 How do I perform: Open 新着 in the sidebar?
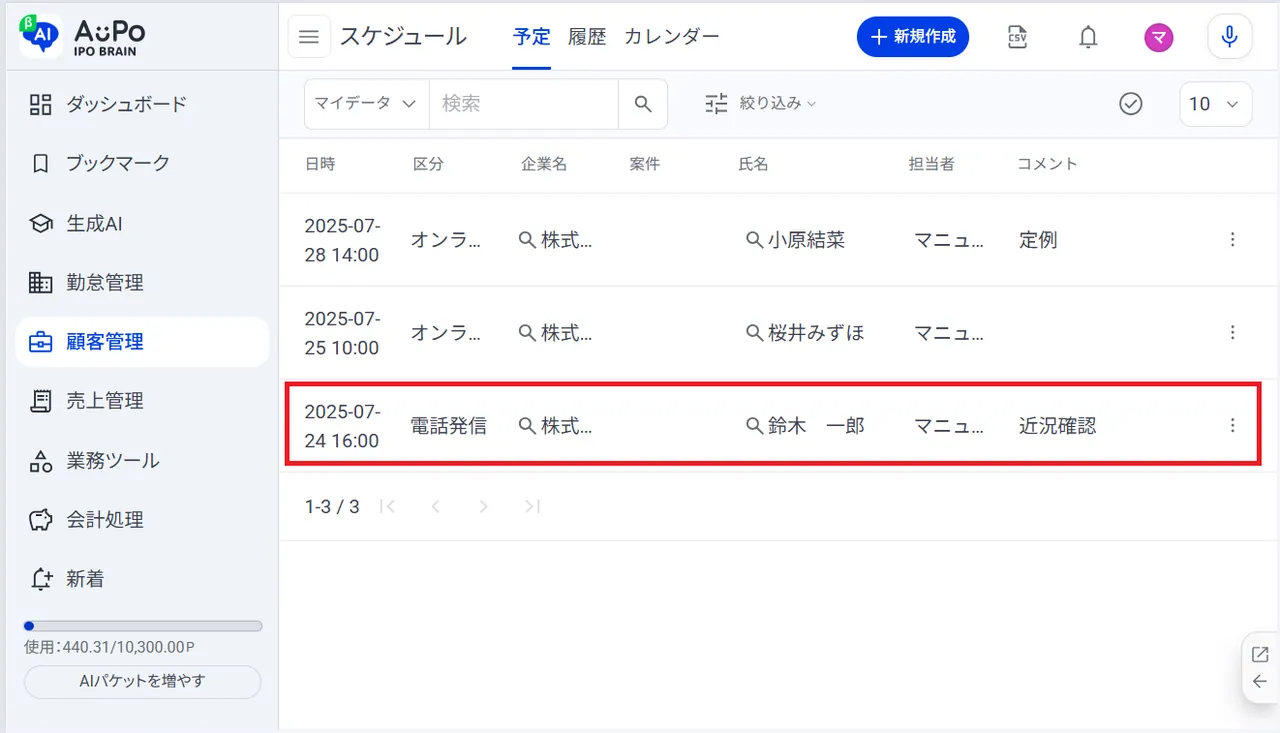pyautogui.click(x=142, y=579)
